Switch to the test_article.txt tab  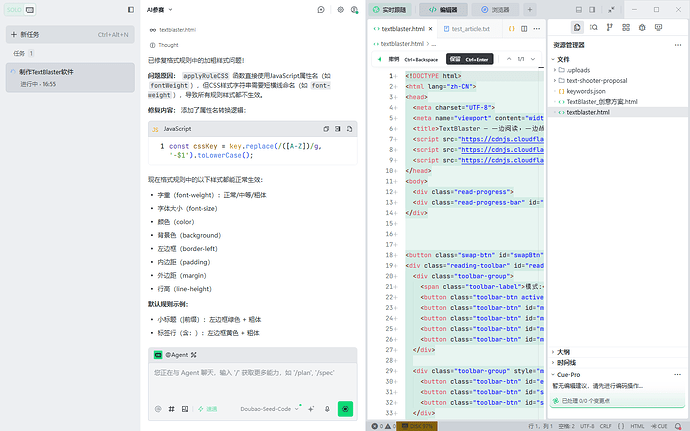click(466, 29)
